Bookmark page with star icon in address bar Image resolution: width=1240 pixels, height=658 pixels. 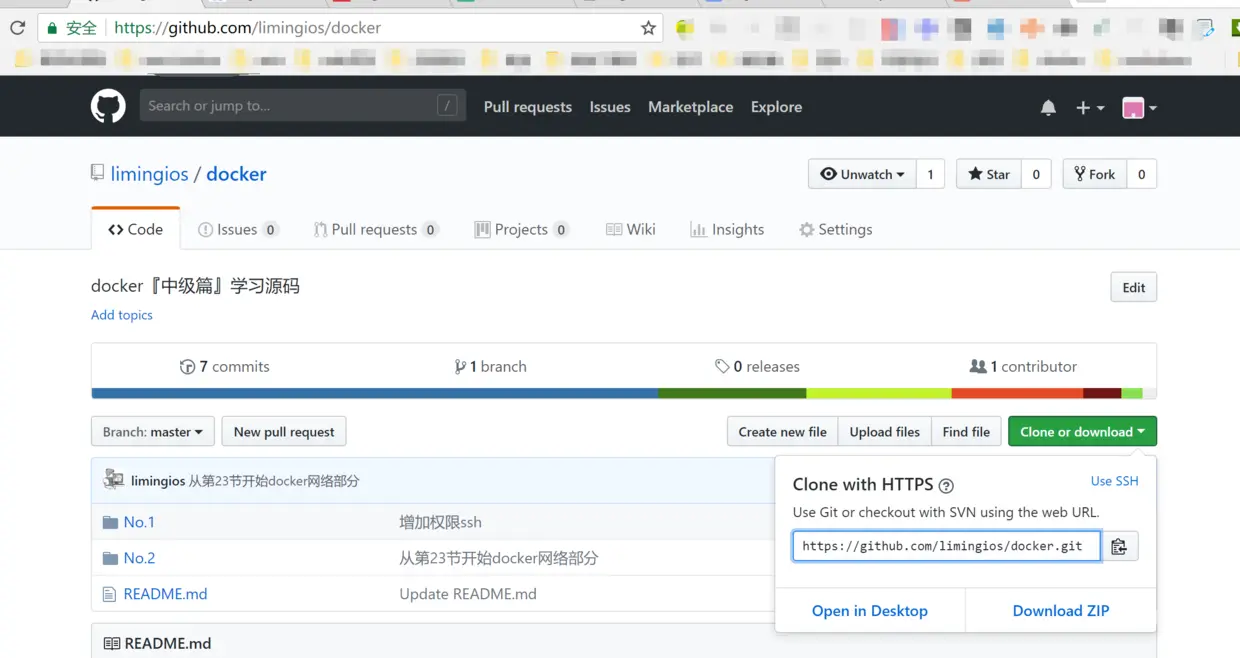coord(648,28)
